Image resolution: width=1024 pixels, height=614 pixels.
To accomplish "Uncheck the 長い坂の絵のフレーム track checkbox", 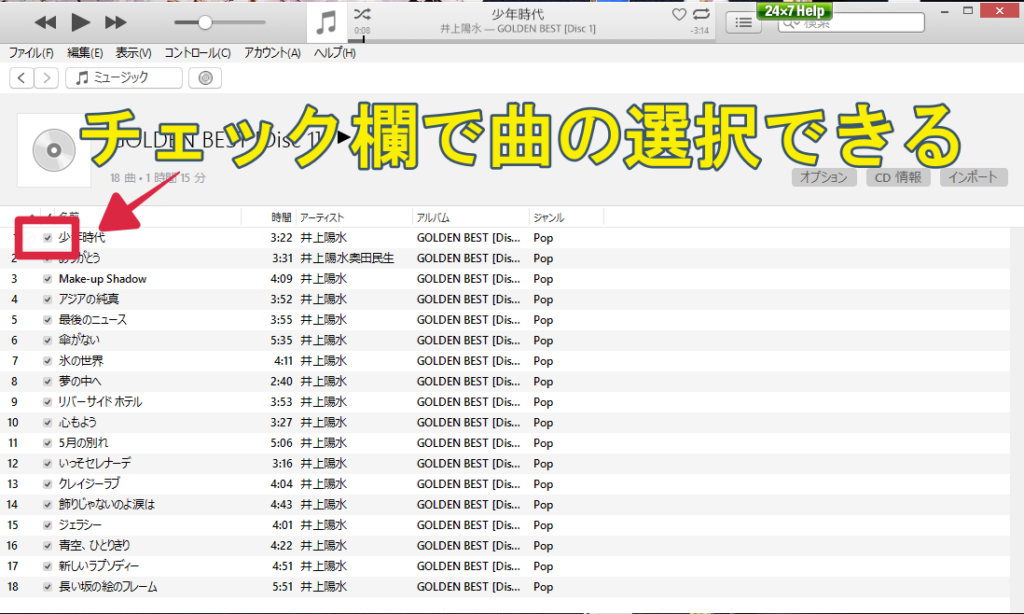I will click(47, 587).
